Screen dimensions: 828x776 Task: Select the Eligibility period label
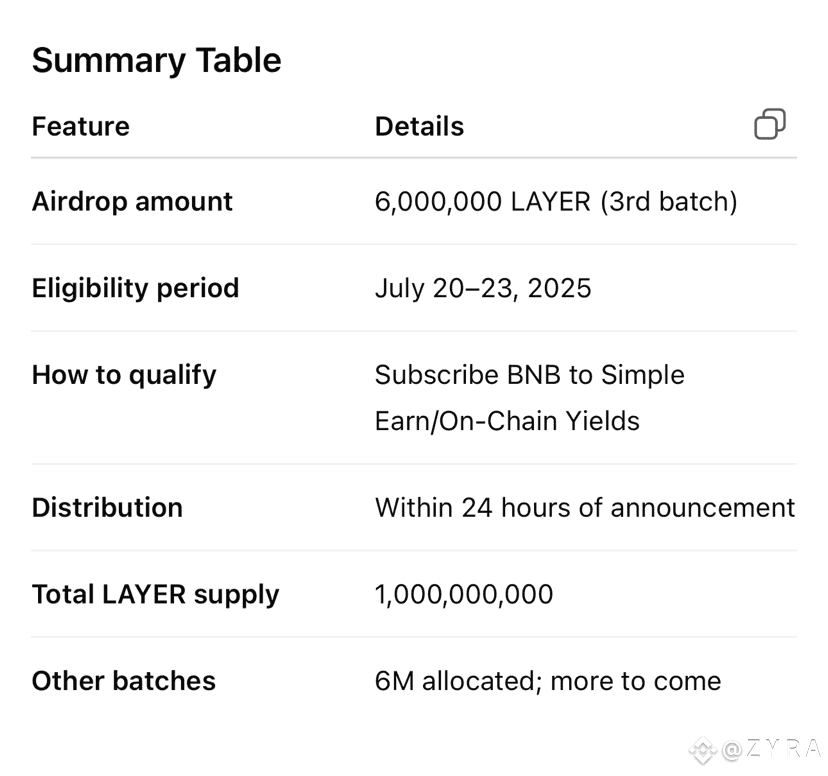(135, 288)
